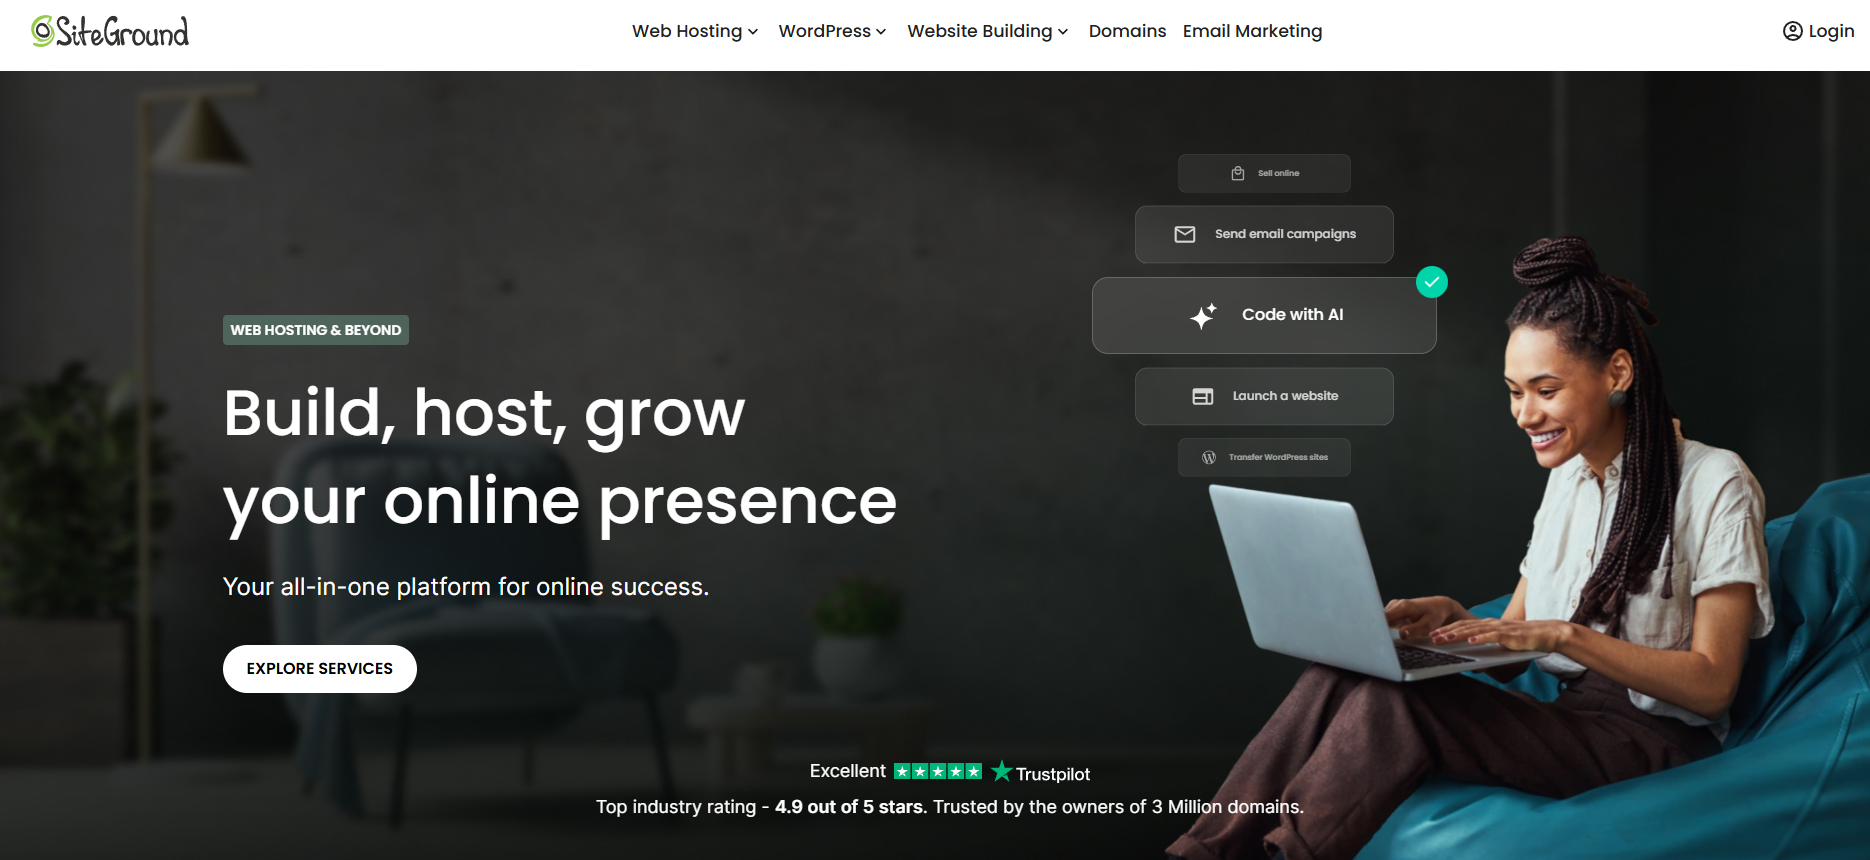Screen dimensions: 1870x860
Task: Expand the Website Building dropdown menu
Action: [988, 31]
